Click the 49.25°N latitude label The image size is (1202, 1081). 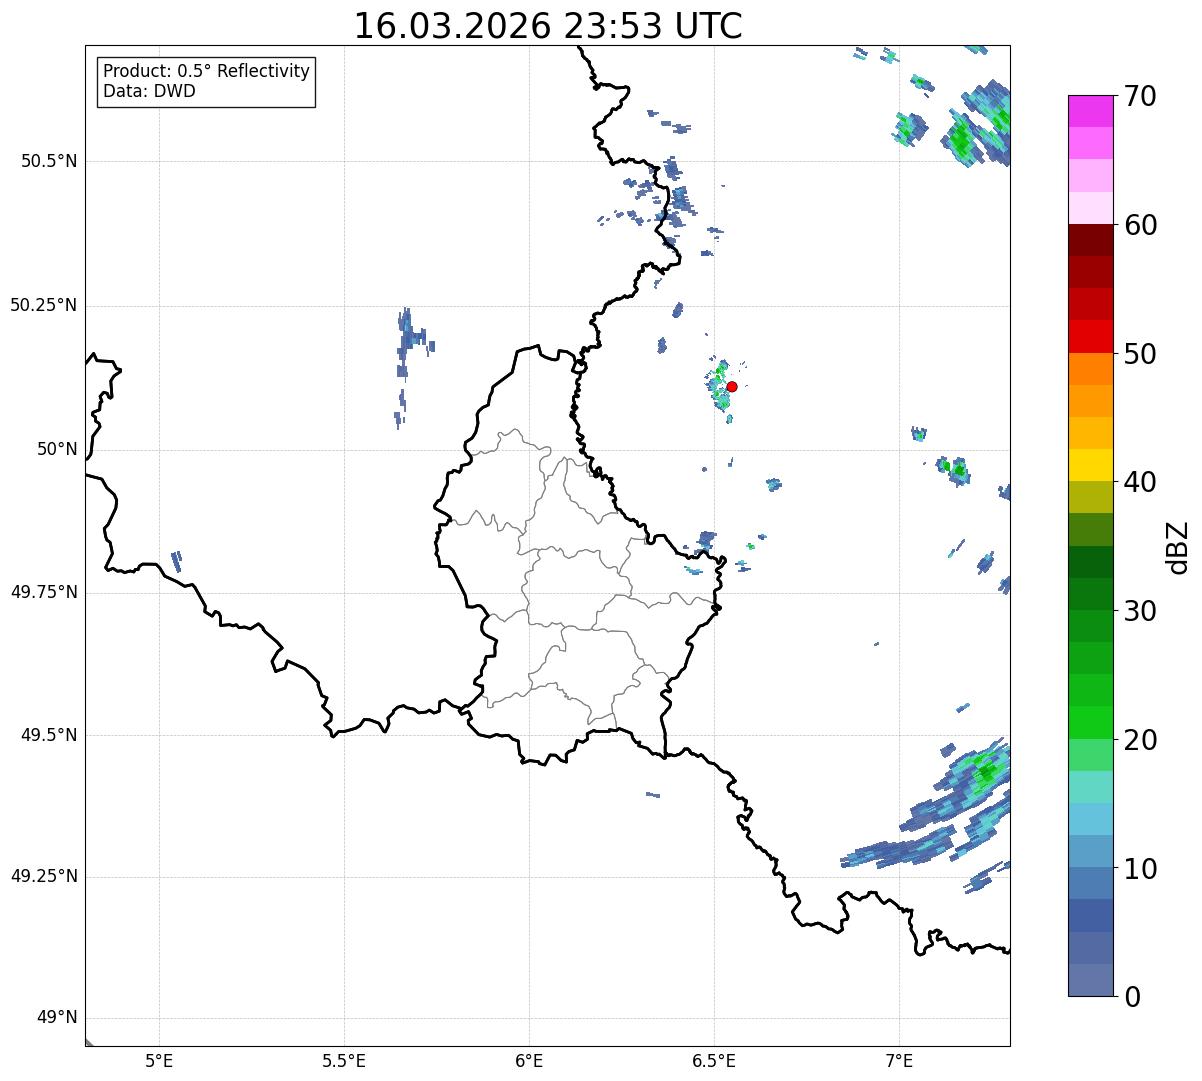[43, 877]
